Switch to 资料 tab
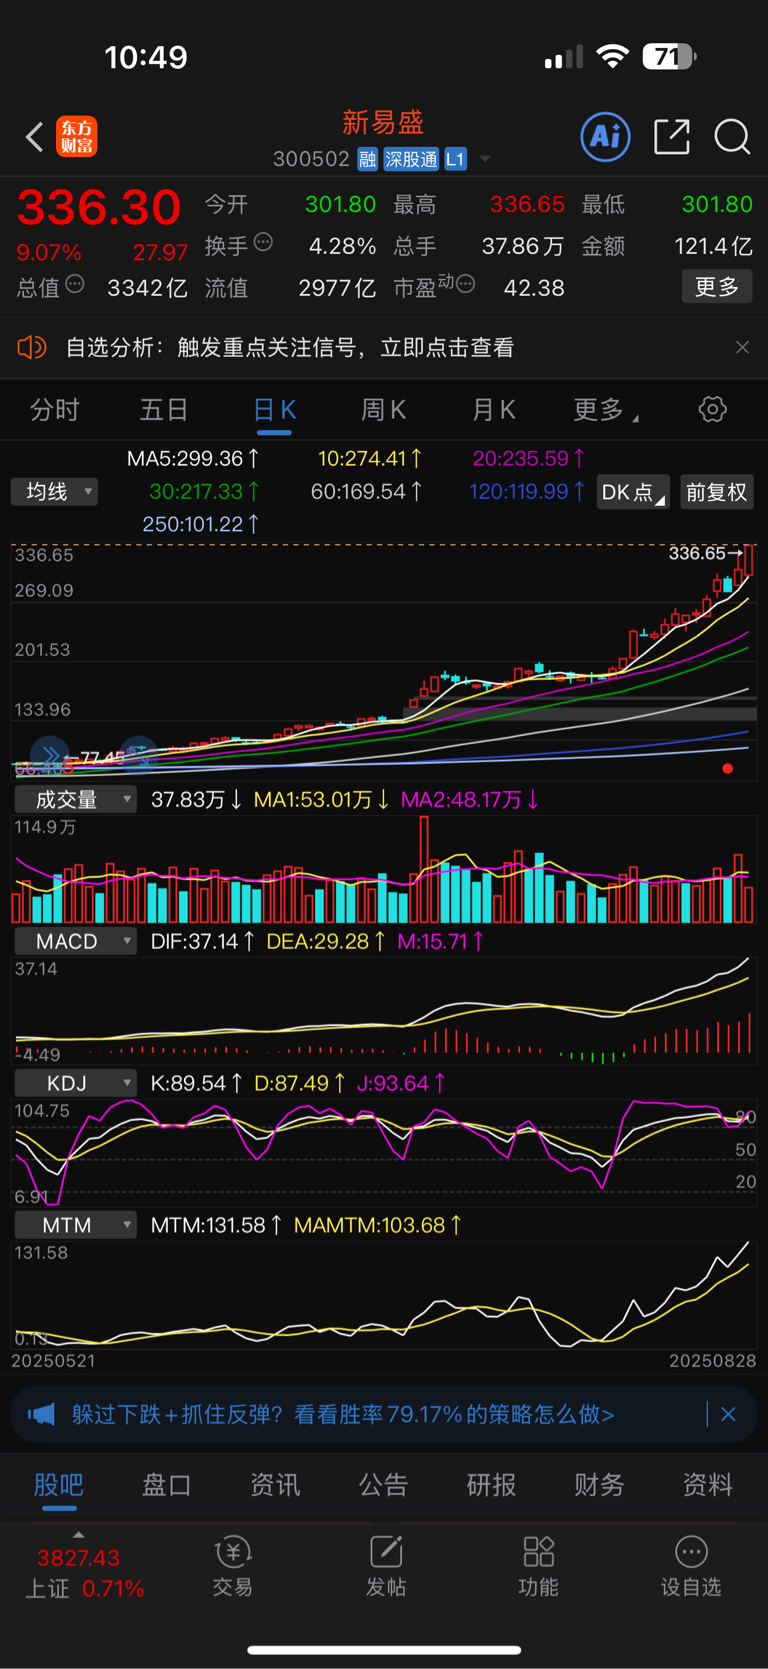Screen dimensions: 768x1669 point(707,1485)
